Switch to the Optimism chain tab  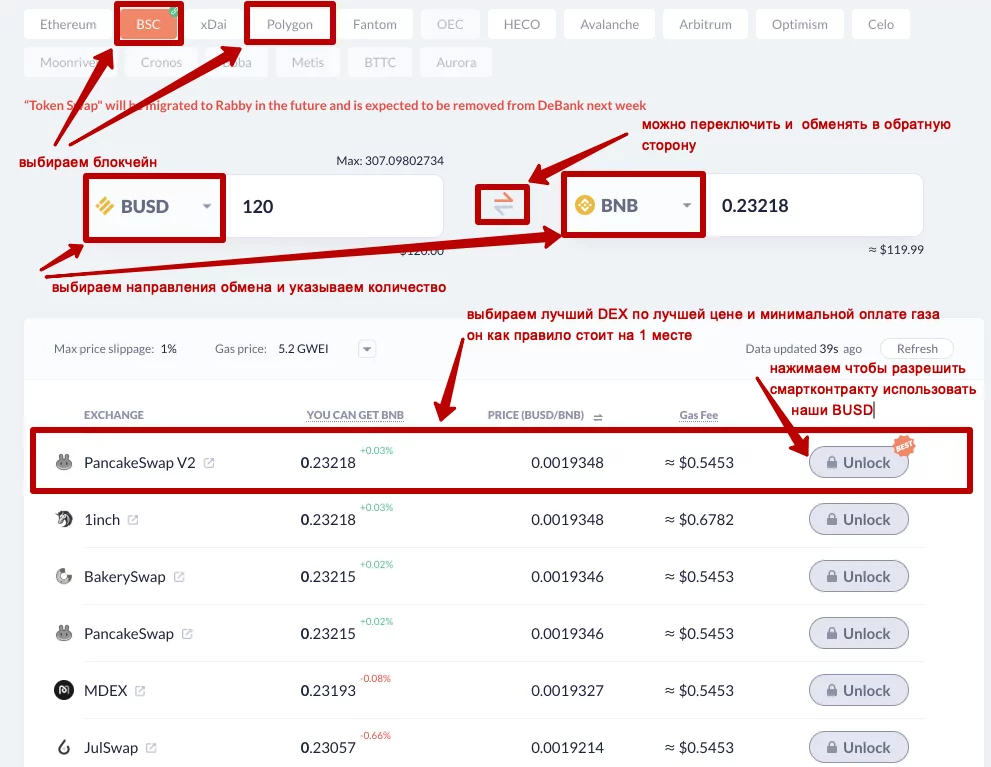tap(799, 25)
